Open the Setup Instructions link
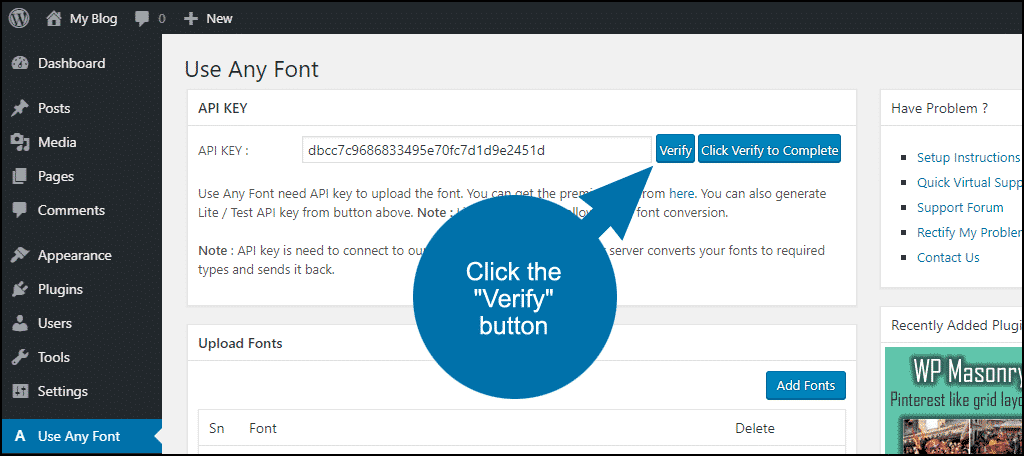 coord(968,157)
